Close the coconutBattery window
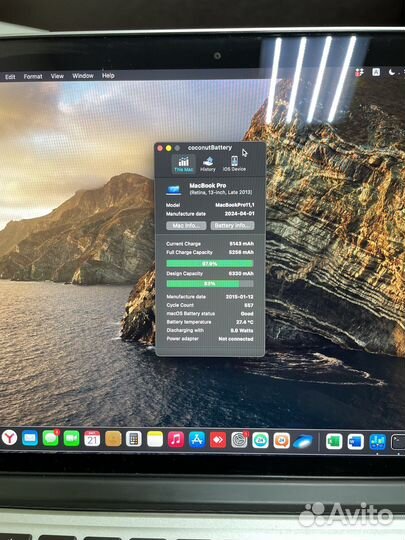This screenshot has width=405, height=540. coord(160,148)
